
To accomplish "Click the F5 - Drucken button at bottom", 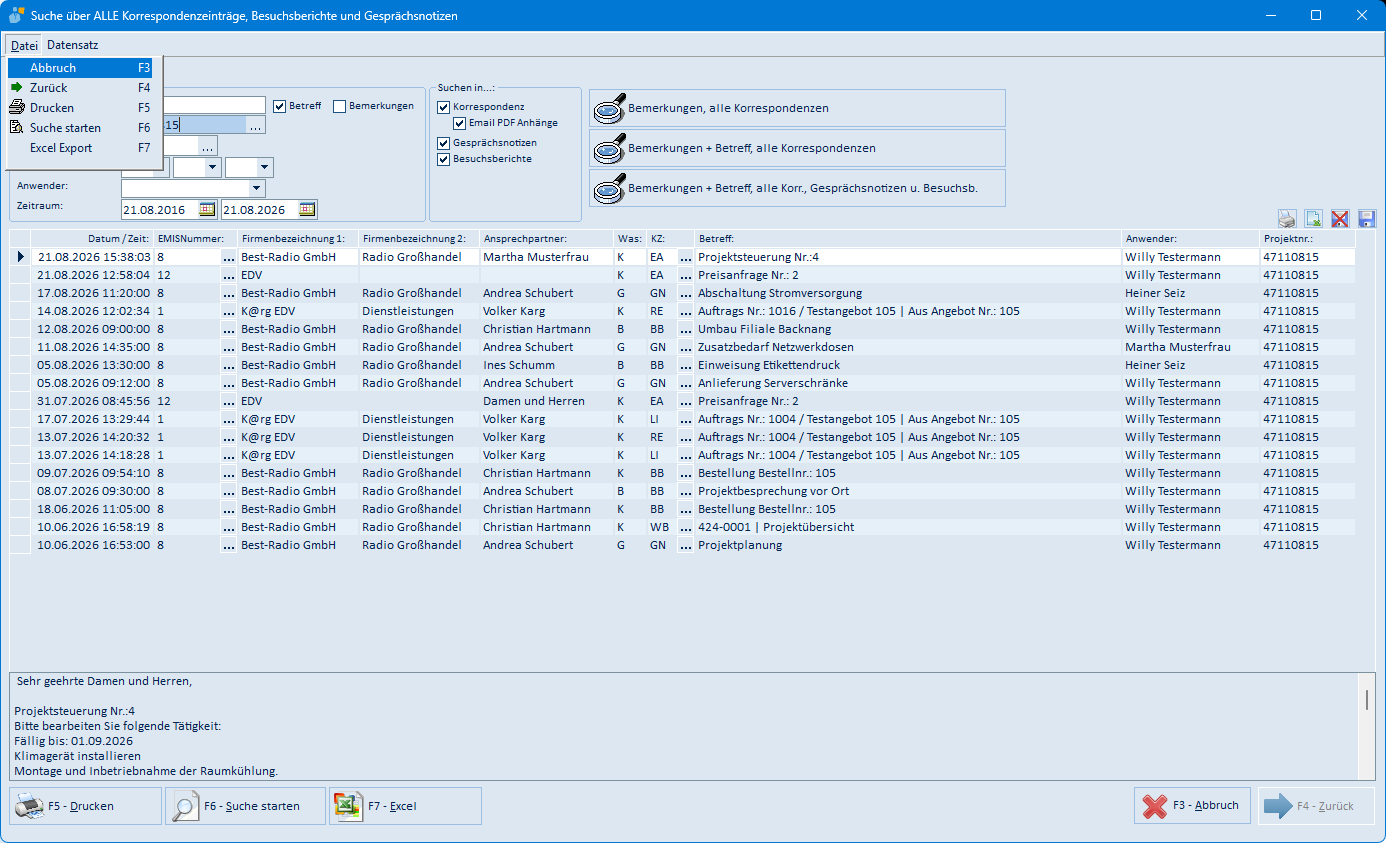I will pos(86,806).
